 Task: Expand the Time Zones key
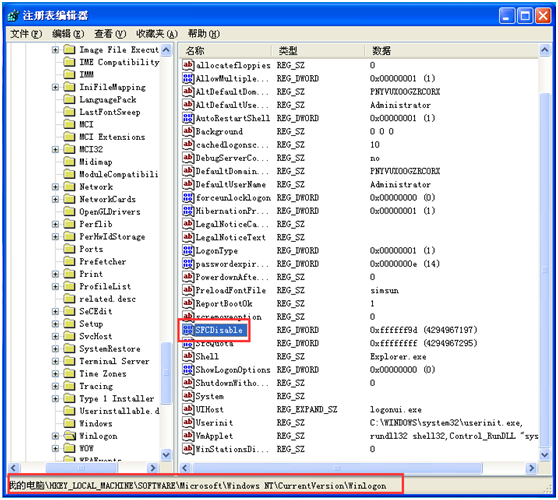coord(55,373)
